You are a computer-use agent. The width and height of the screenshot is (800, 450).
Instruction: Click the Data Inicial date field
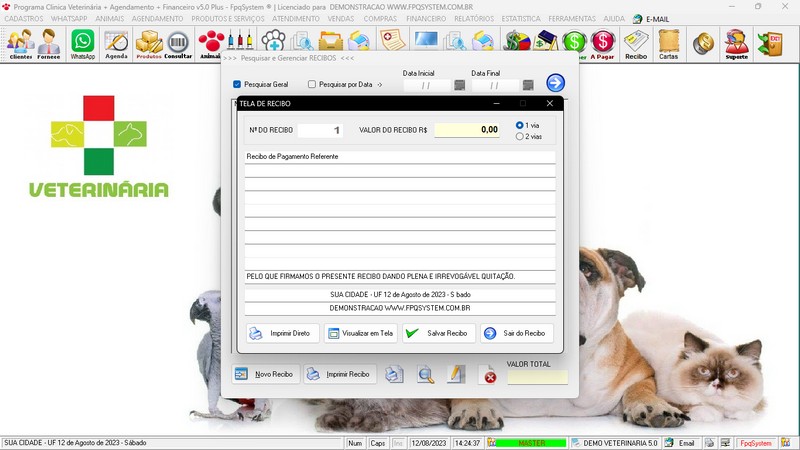click(427, 85)
